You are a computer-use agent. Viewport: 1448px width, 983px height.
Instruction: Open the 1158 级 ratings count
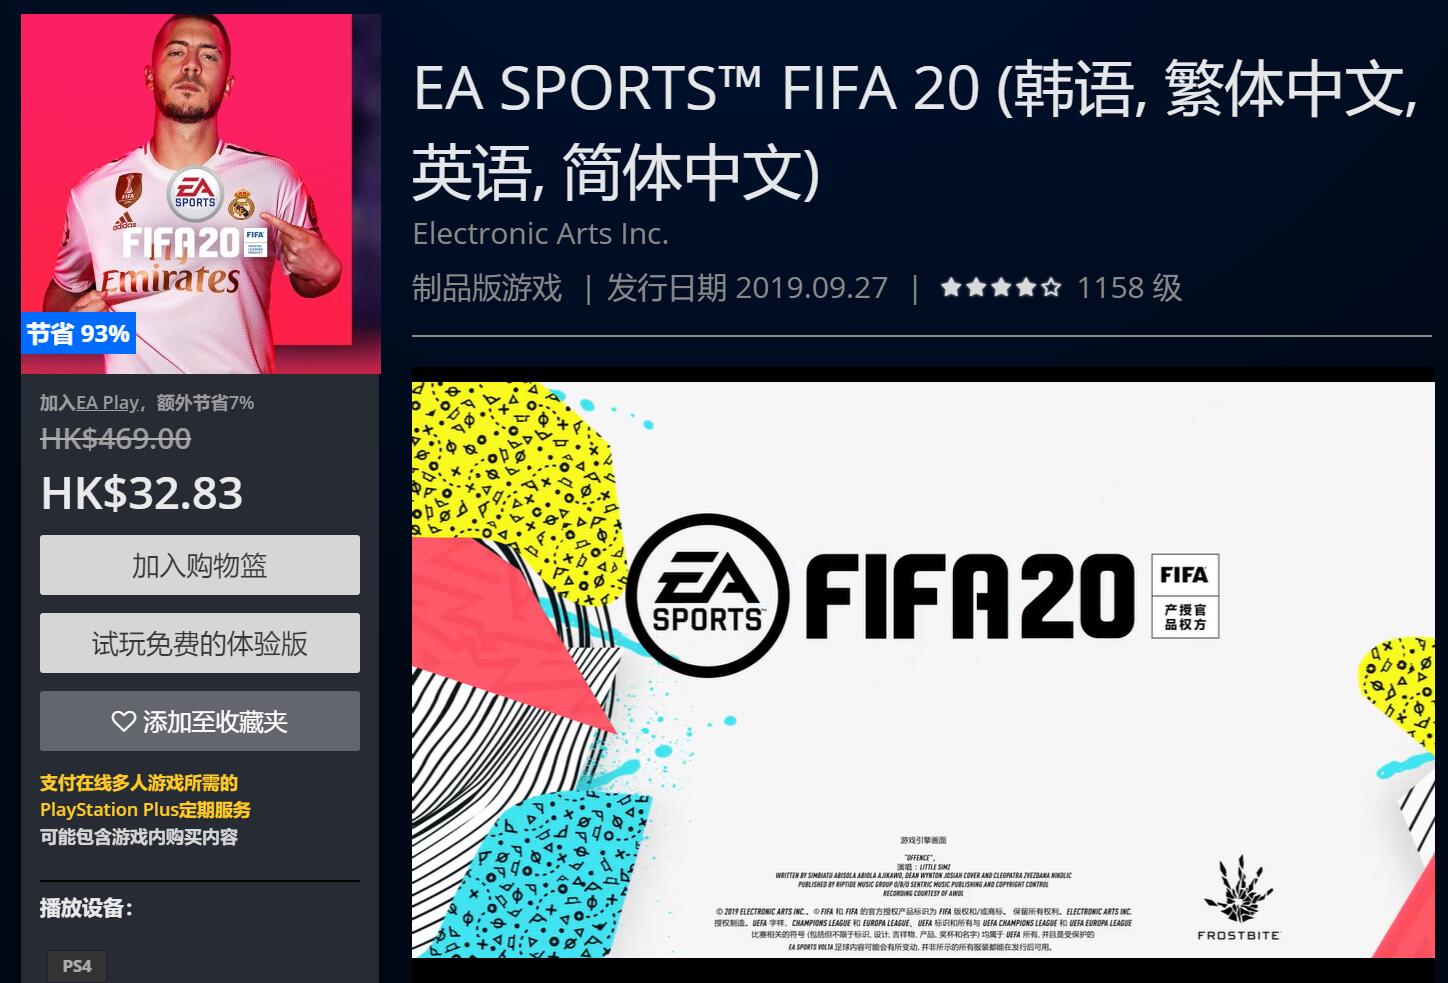tap(1129, 288)
